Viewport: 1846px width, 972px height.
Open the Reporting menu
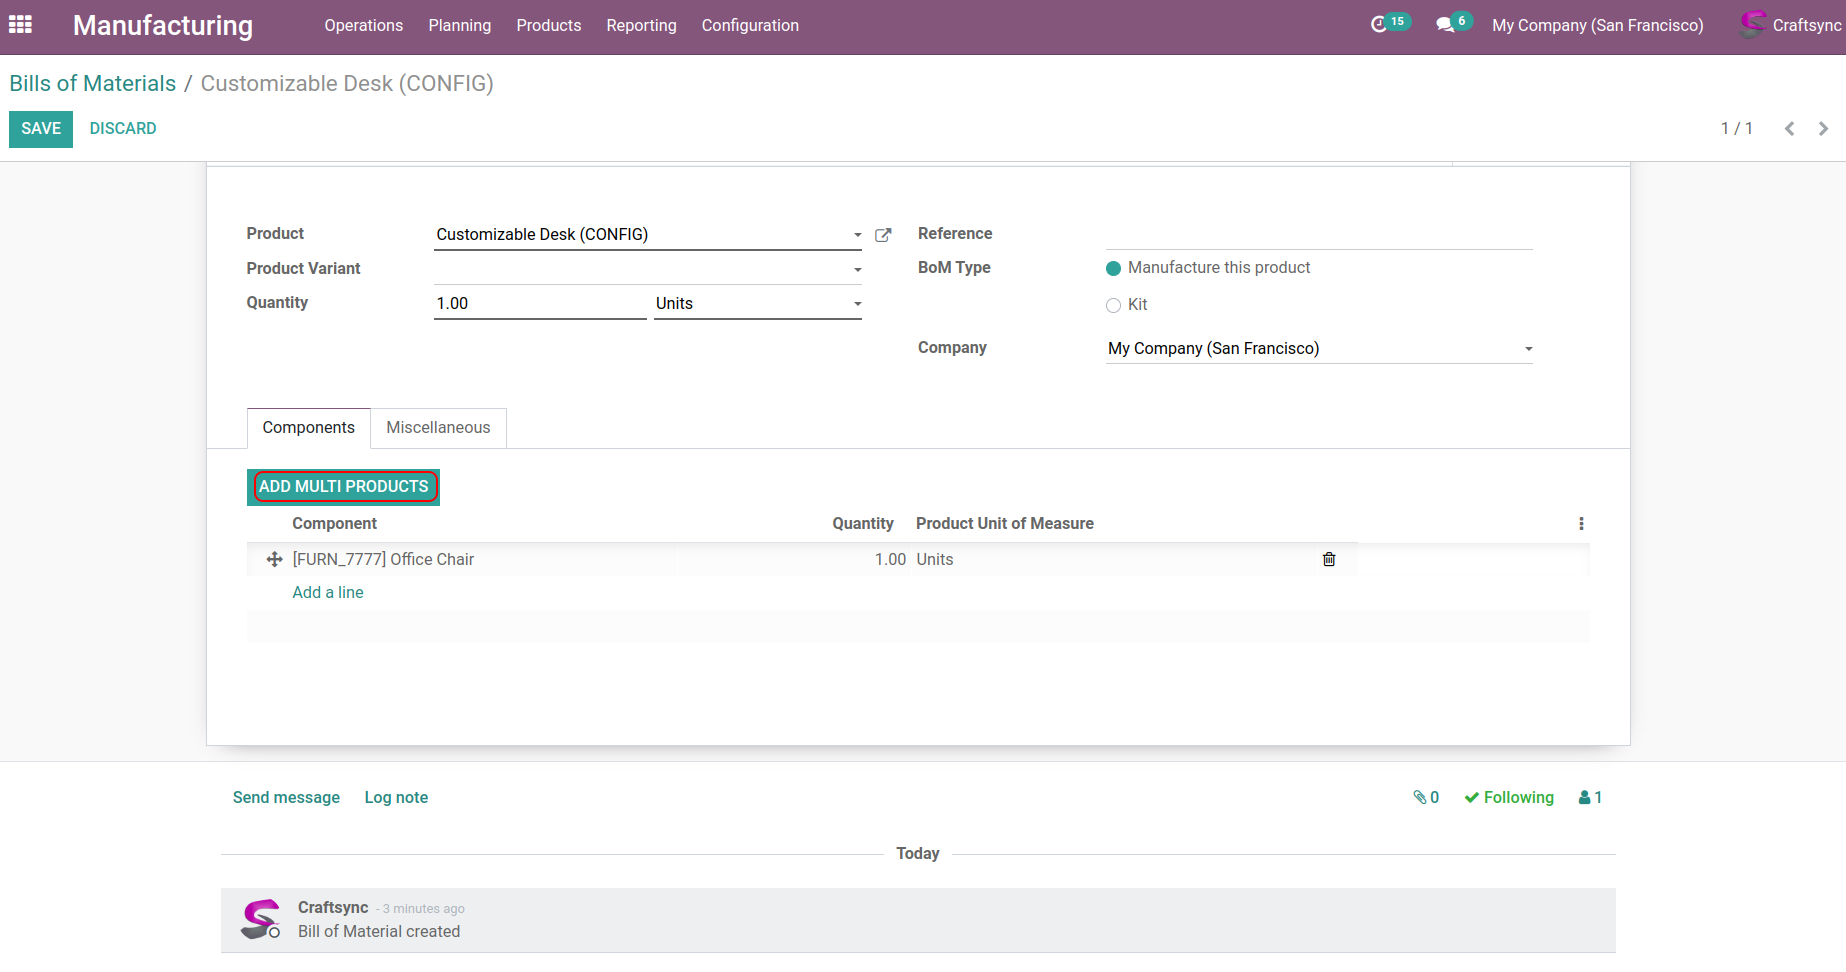641,26
